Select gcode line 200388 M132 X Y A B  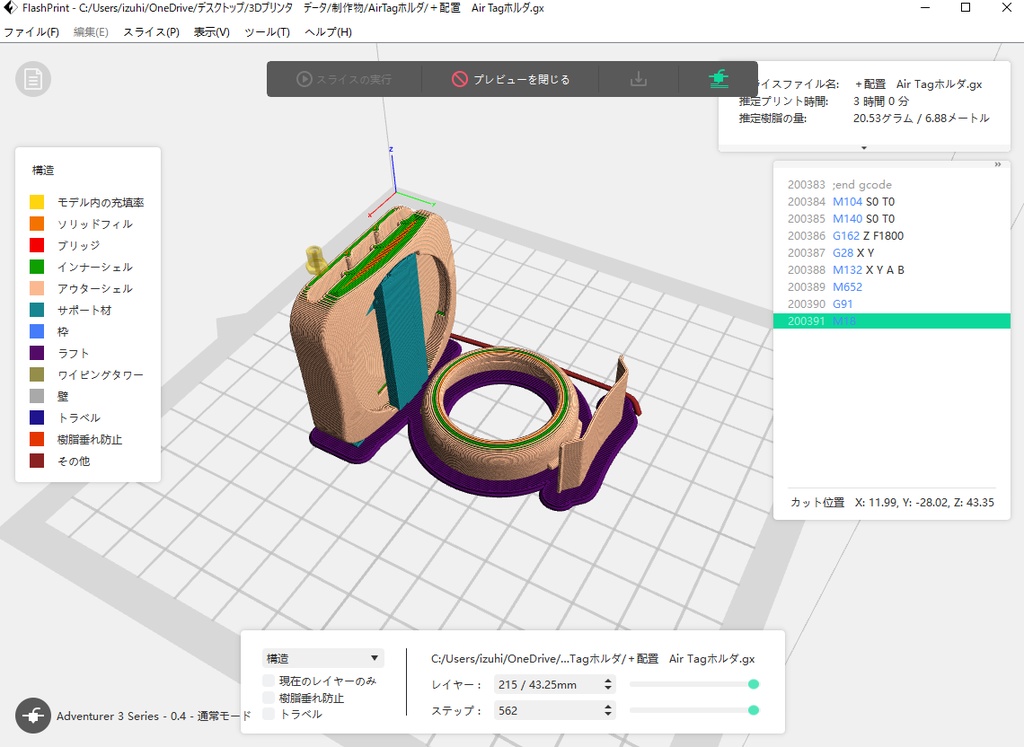(891, 270)
